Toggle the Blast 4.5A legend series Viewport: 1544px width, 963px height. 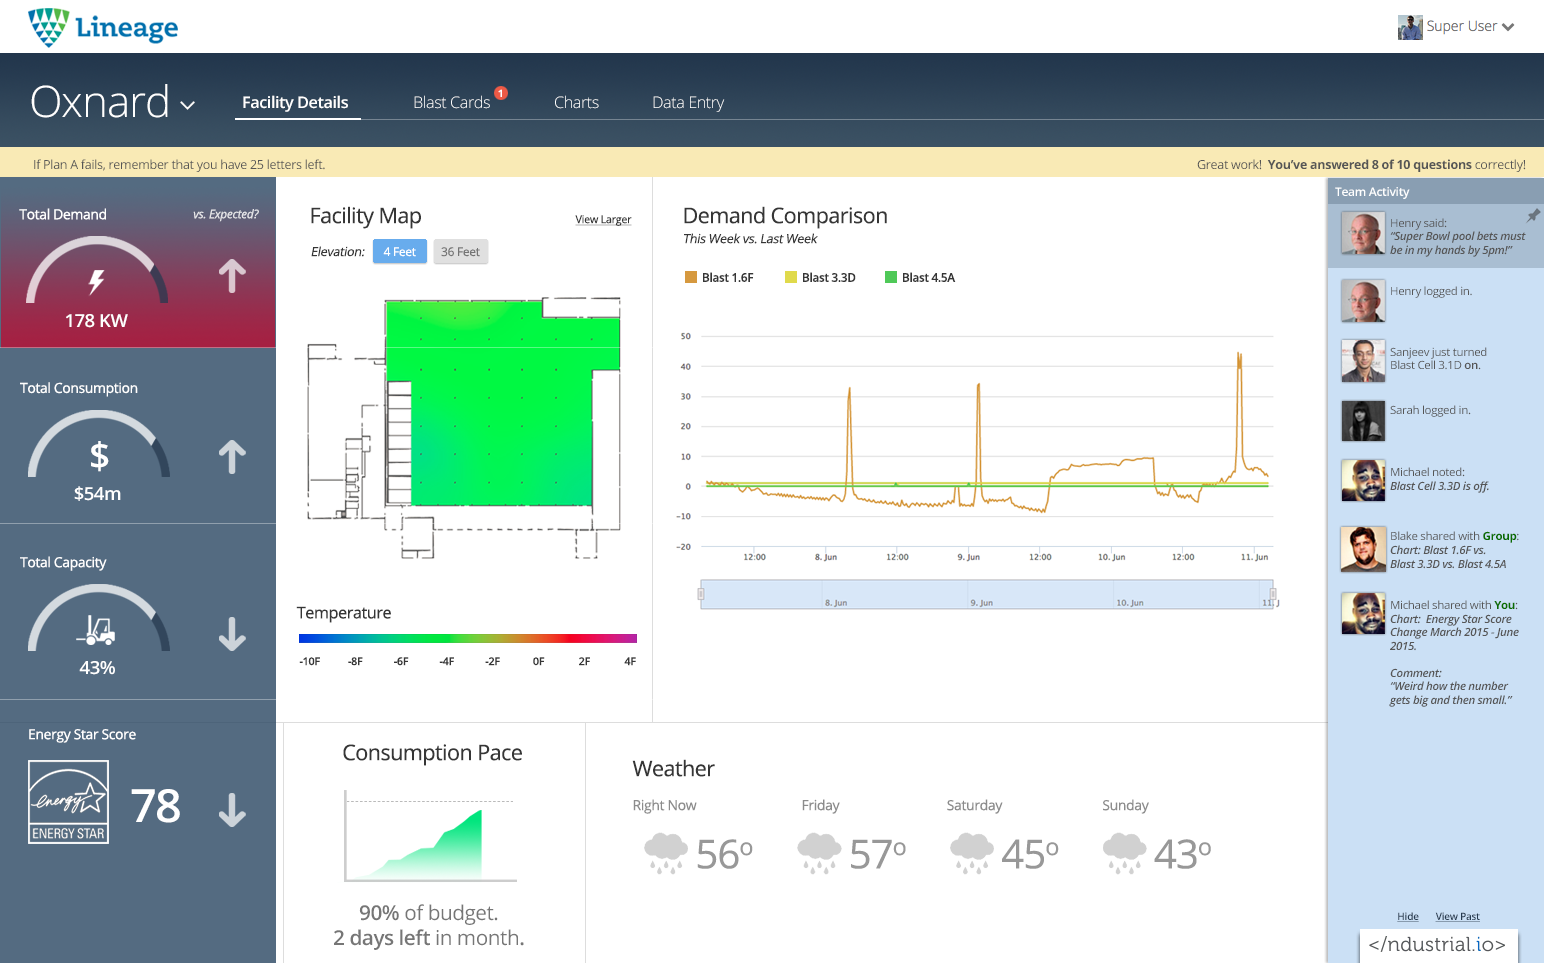(919, 278)
